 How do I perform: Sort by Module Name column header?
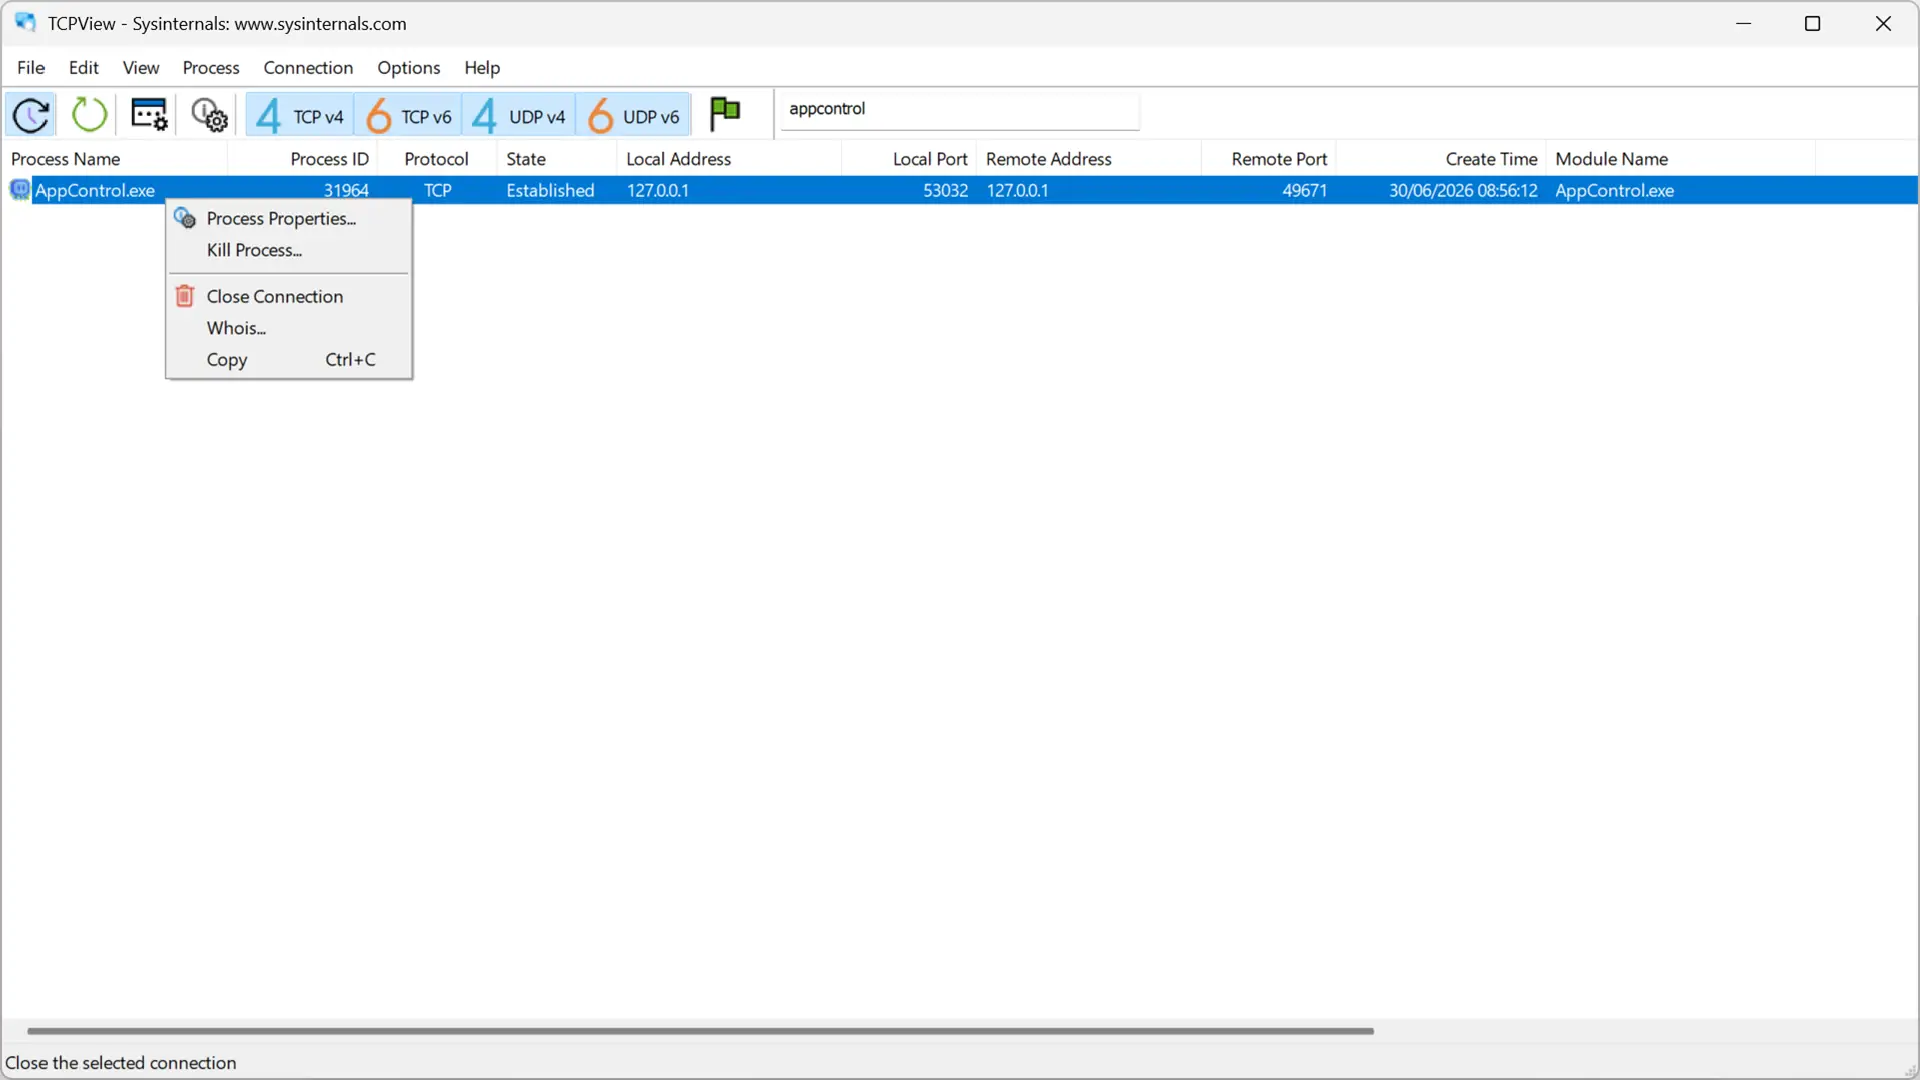point(1681,159)
